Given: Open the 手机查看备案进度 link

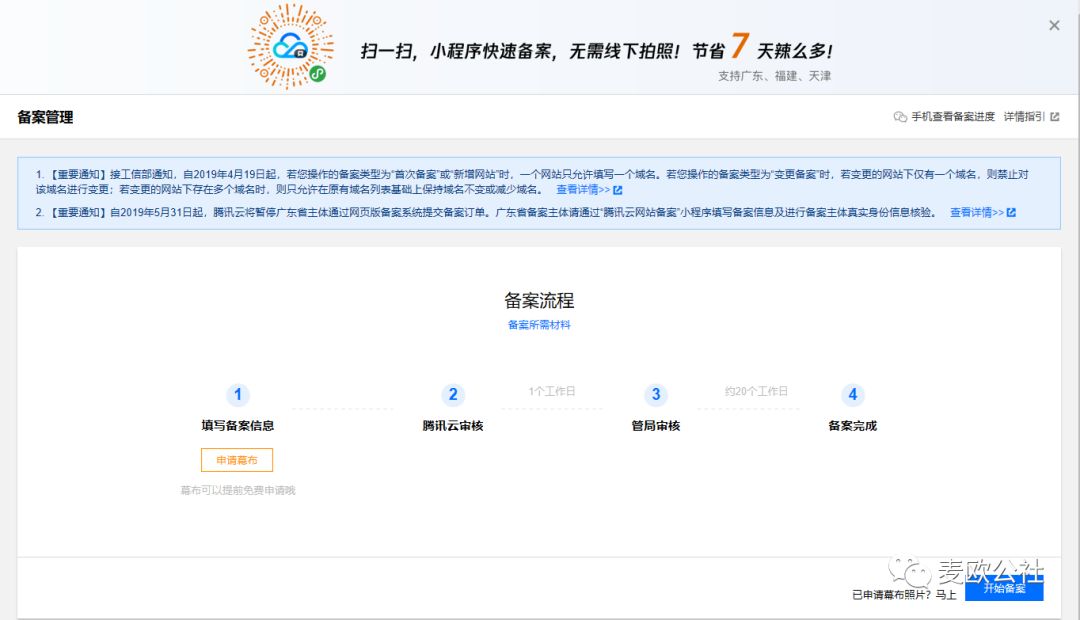Looking at the screenshot, I should tap(952, 117).
